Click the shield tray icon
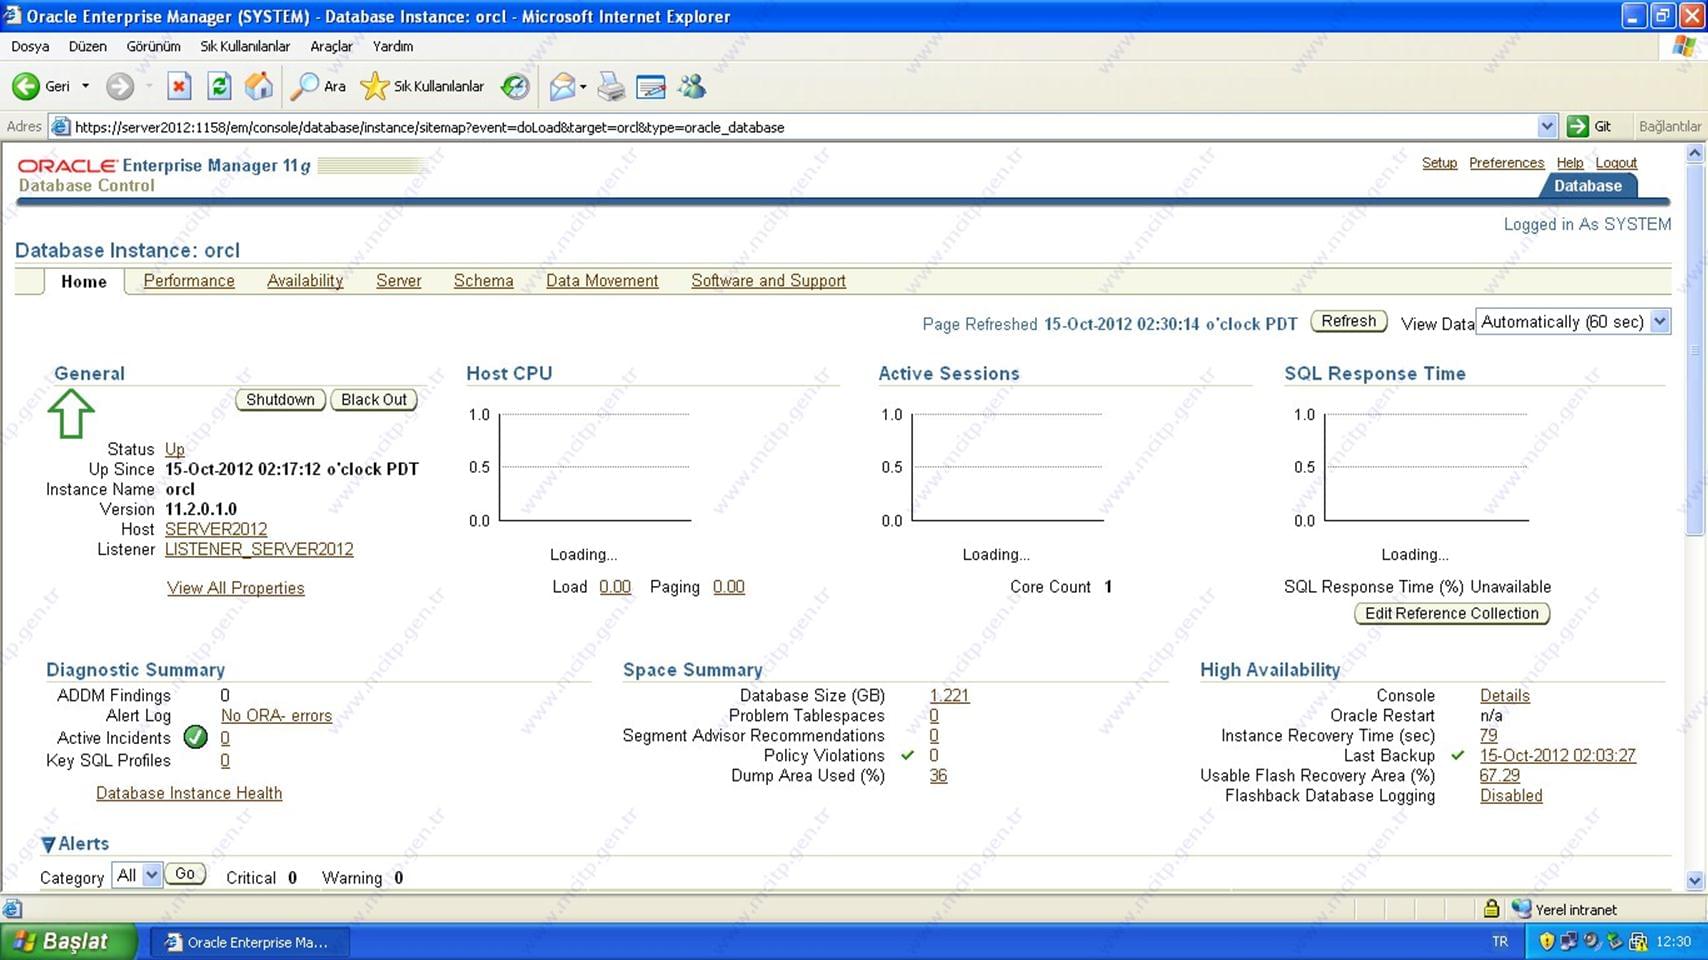Image resolution: width=1708 pixels, height=960 pixels. 1546,941
